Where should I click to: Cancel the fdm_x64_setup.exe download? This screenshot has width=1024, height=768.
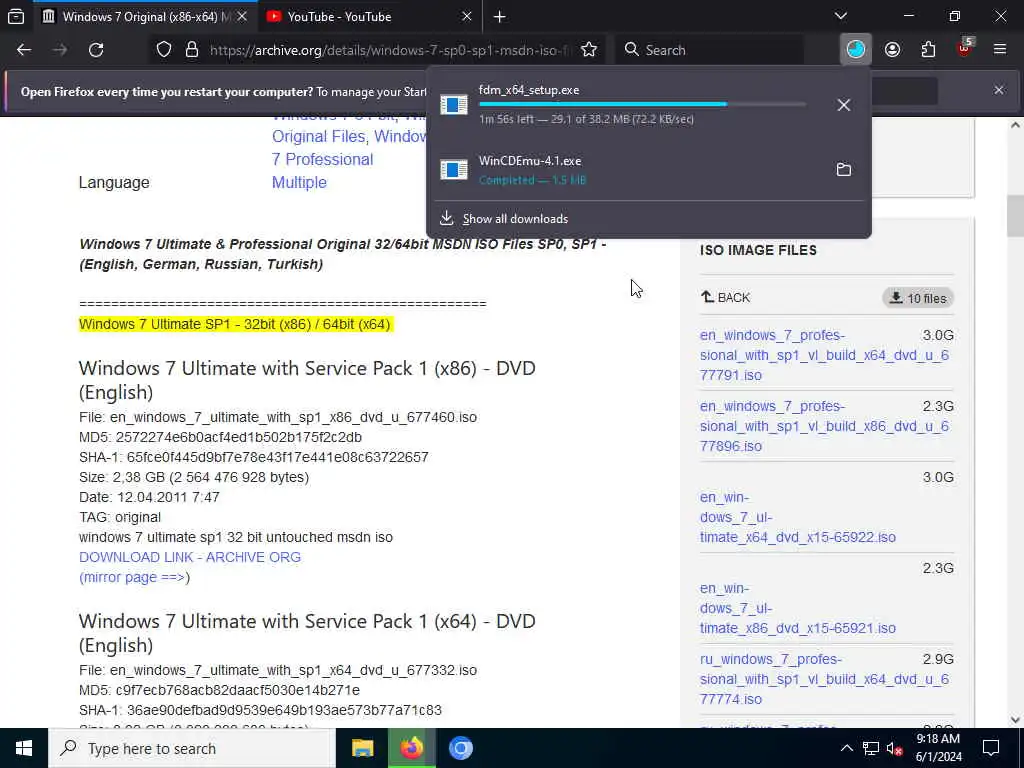pos(844,104)
